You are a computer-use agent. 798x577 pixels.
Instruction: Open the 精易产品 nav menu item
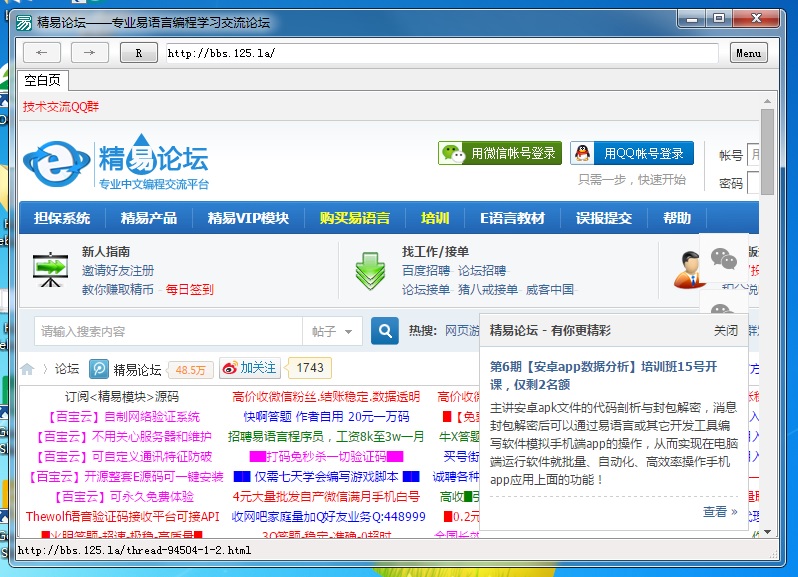click(x=149, y=218)
